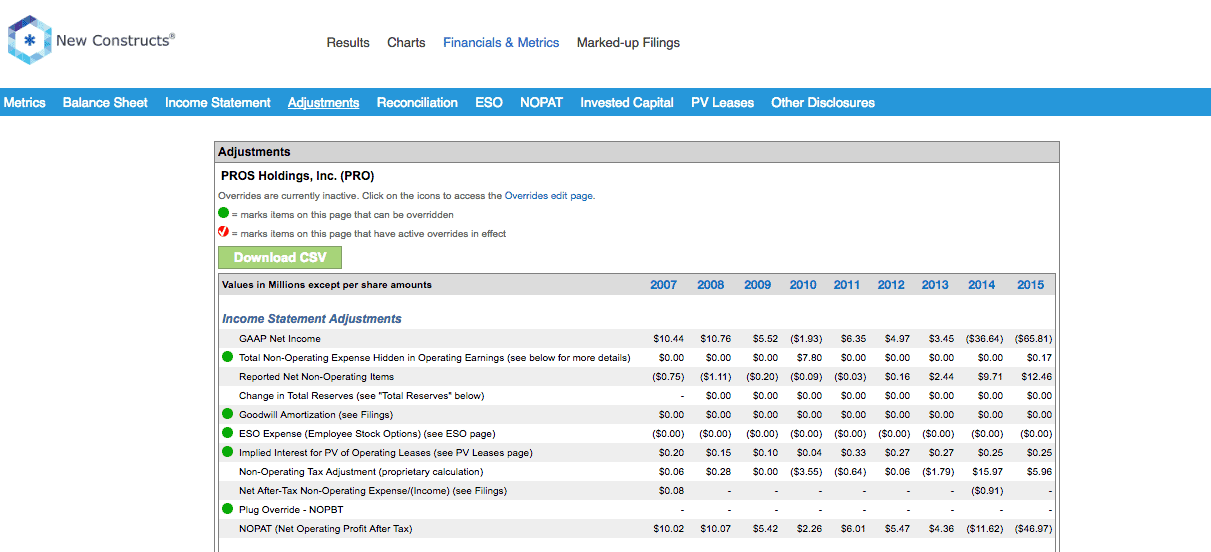The height and width of the screenshot is (552, 1211).
Task: Click the green dot legend icon
Action: (224, 214)
